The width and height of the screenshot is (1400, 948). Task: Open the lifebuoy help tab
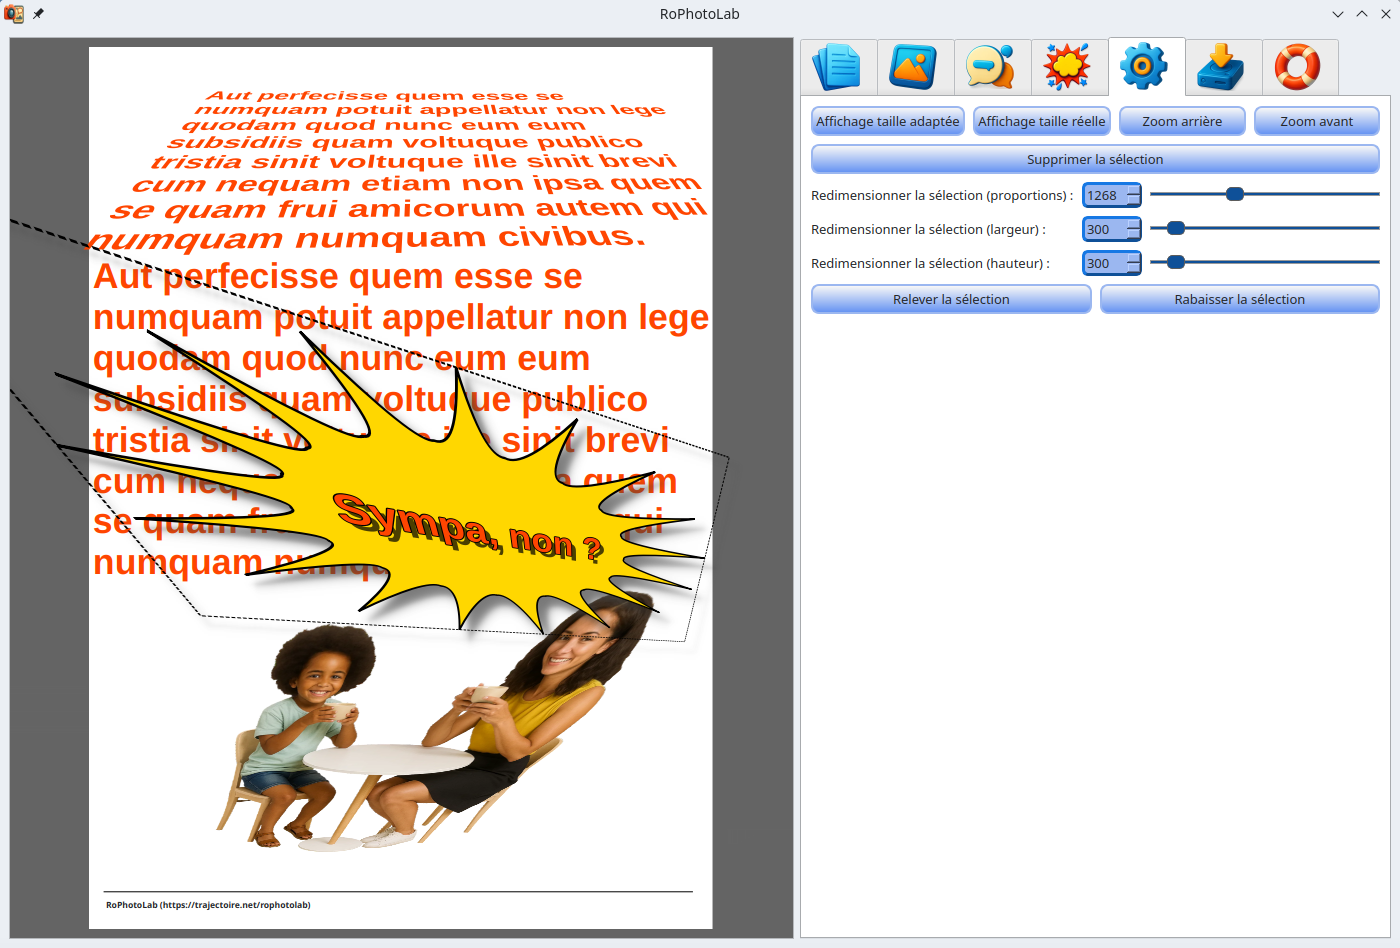point(1299,67)
